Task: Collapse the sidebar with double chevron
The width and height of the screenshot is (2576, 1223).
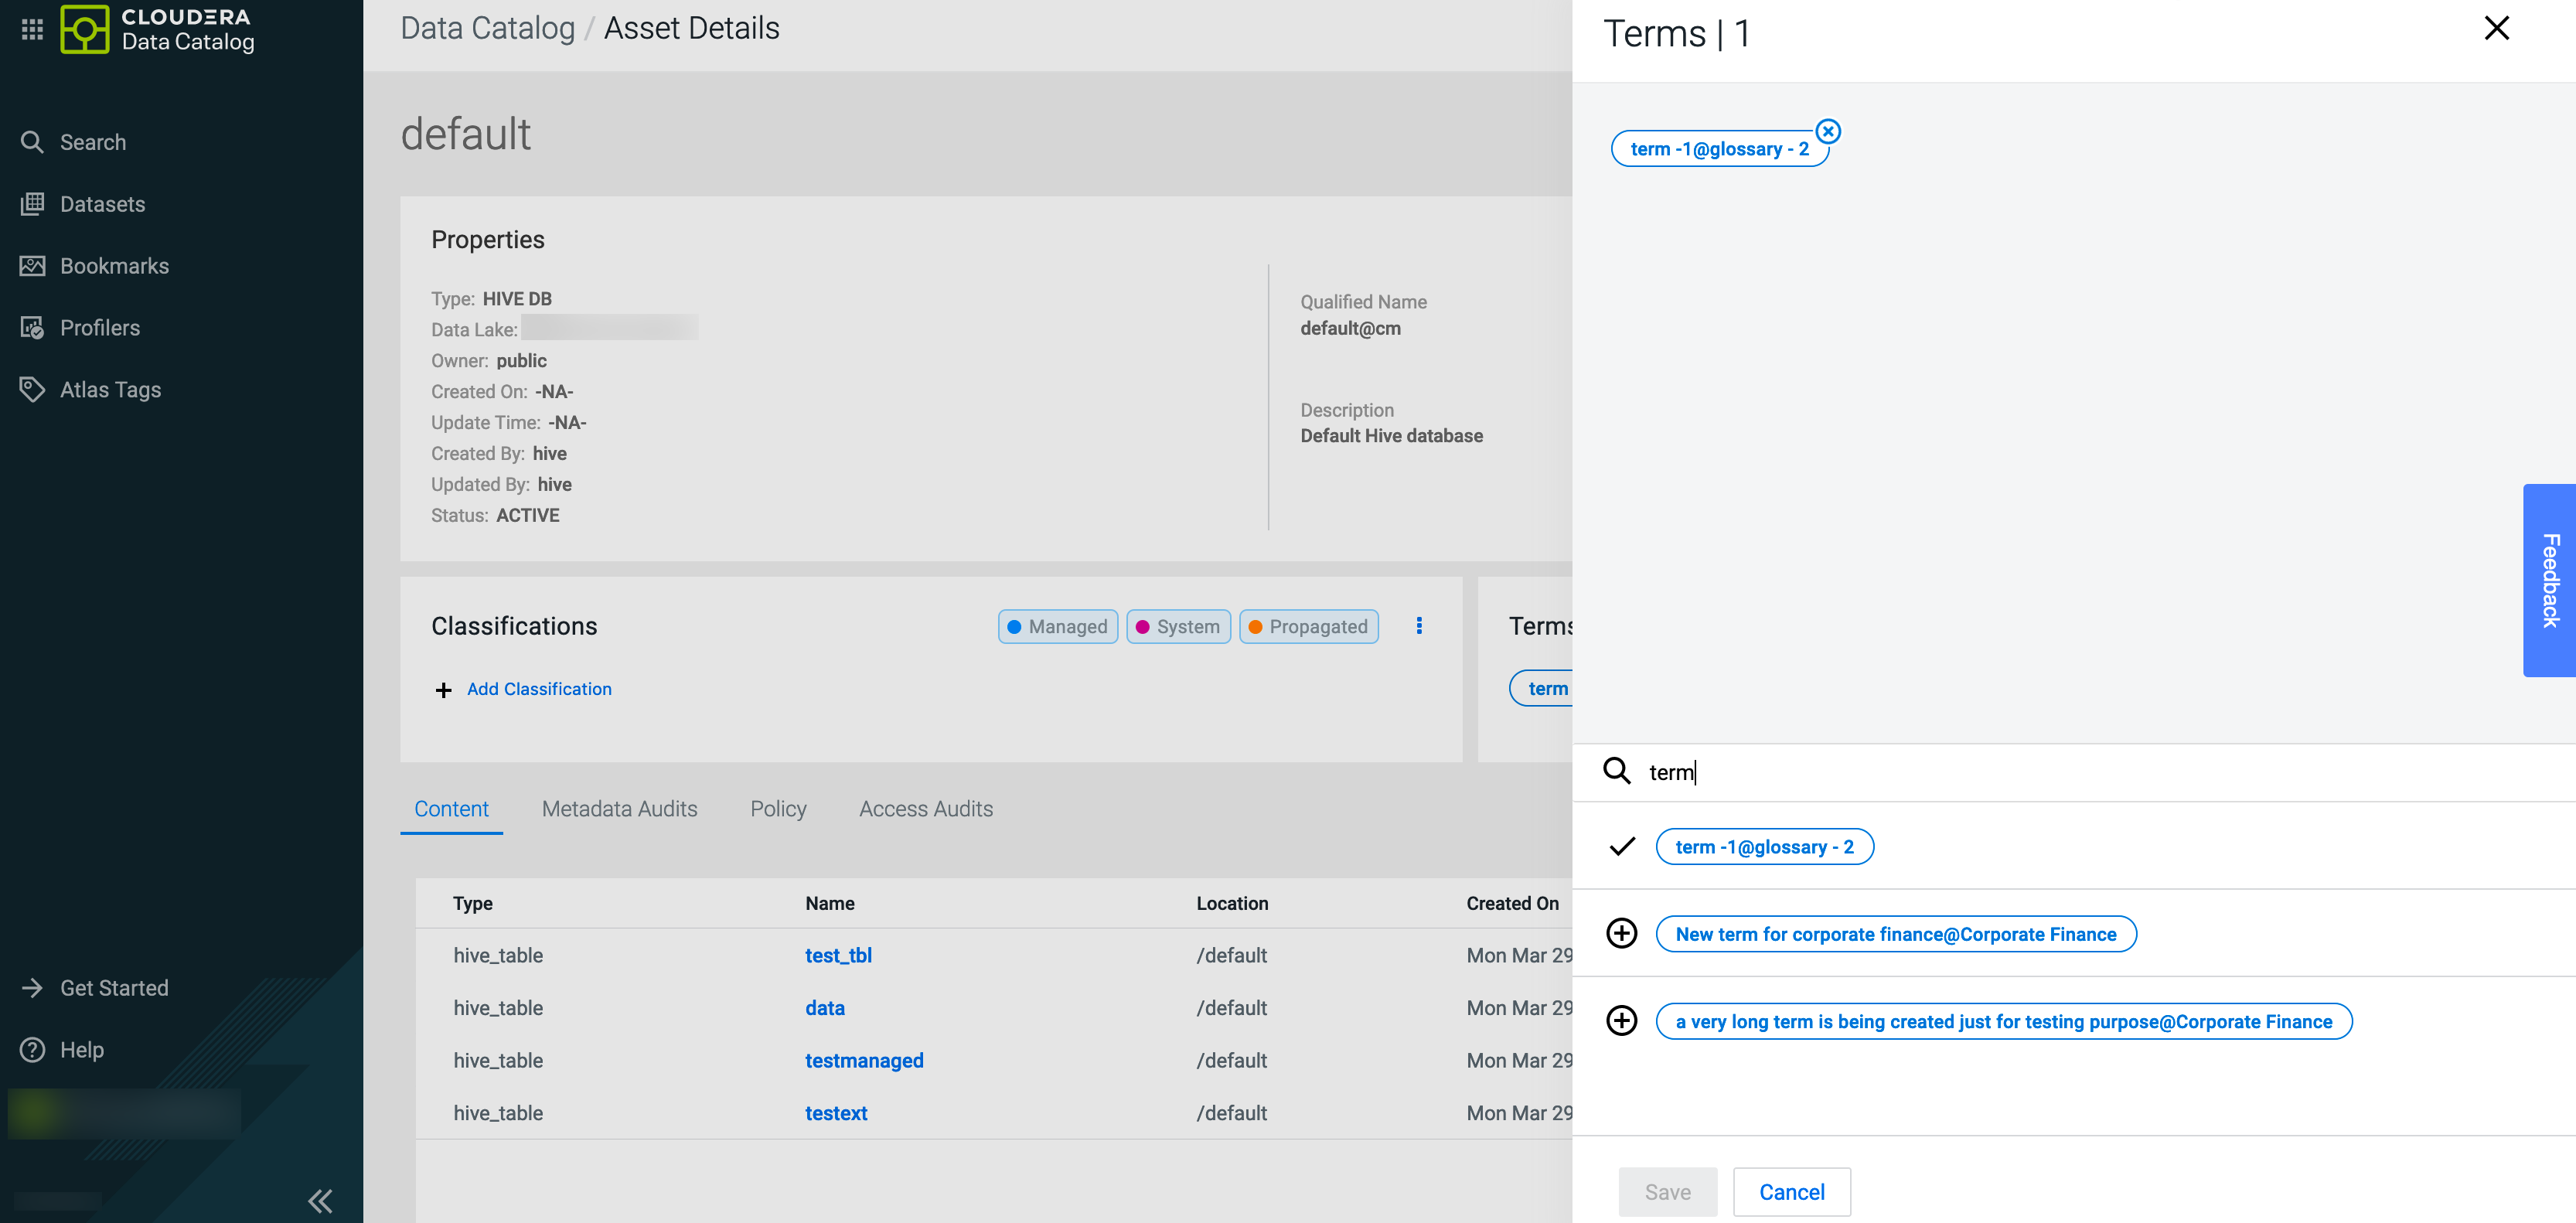Action: pos(320,1200)
